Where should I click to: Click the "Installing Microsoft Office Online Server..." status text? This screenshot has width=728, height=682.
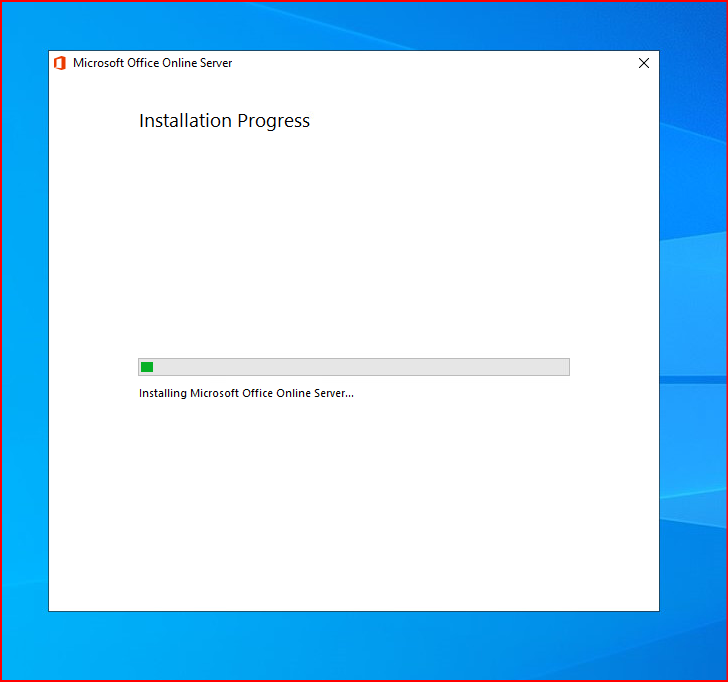(x=246, y=393)
